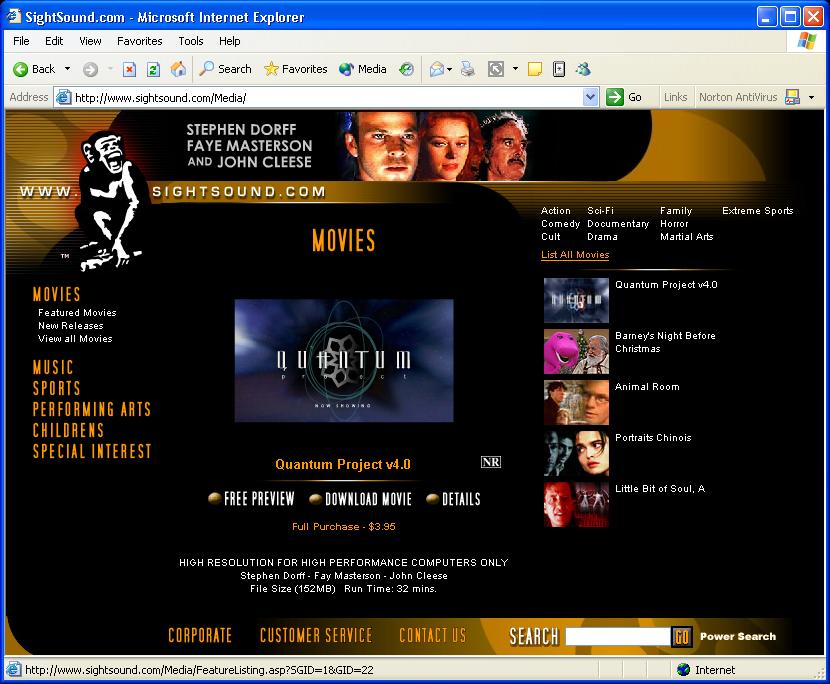Open the Featured Movies link
The image size is (830, 684).
click(x=77, y=313)
